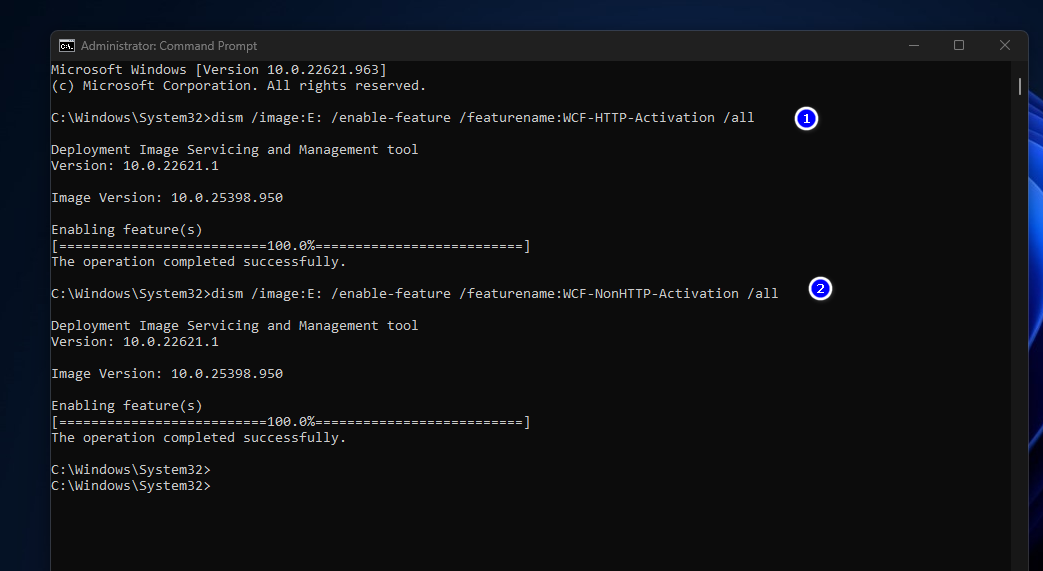The height and width of the screenshot is (571, 1043).
Task: Click the first 100.0% progress bar
Action: 291,246
